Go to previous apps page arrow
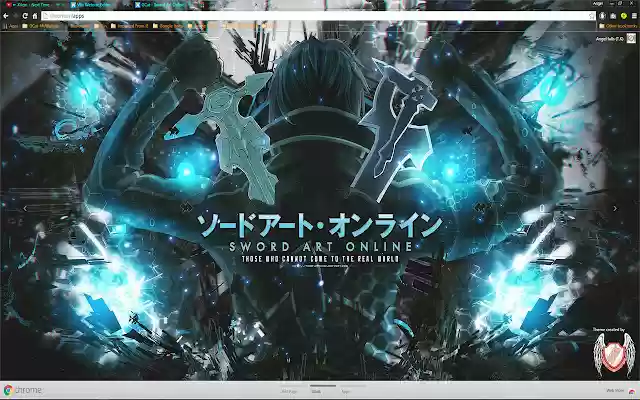The image size is (640, 400). (25, 209)
